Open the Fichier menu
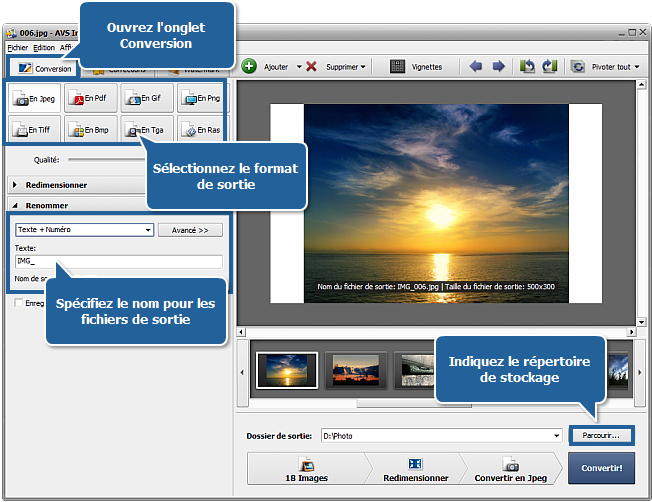Image resolution: width=652 pixels, height=502 pixels. (17, 47)
